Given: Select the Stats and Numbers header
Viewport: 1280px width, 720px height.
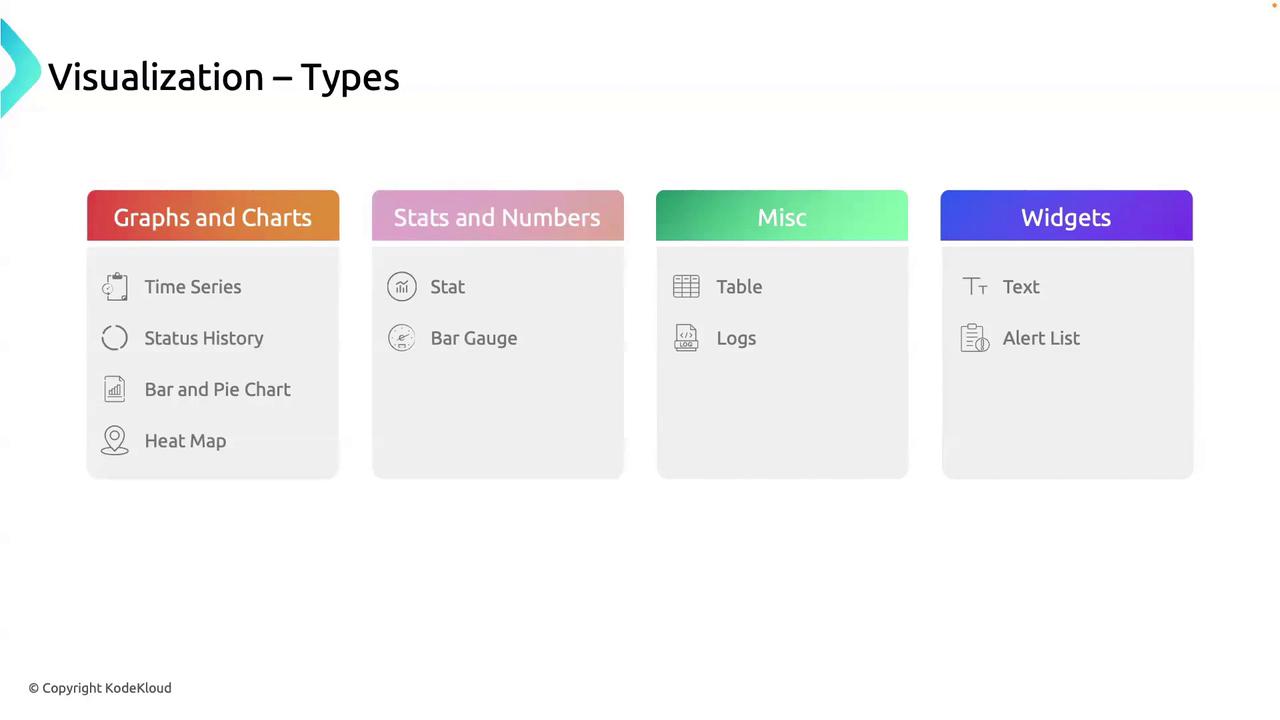Looking at the screenshot, I should (497, 217).
